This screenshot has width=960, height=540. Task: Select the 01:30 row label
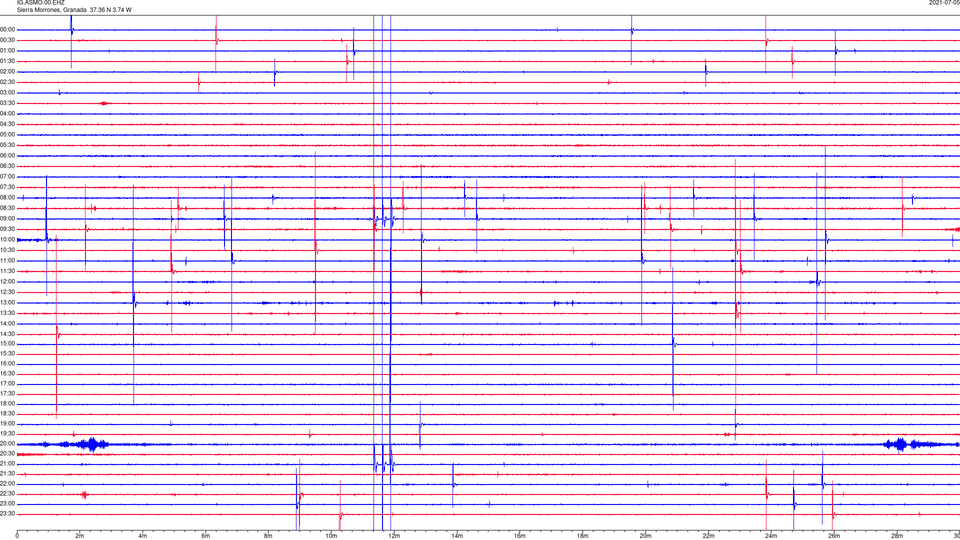(x=8, y=61)
